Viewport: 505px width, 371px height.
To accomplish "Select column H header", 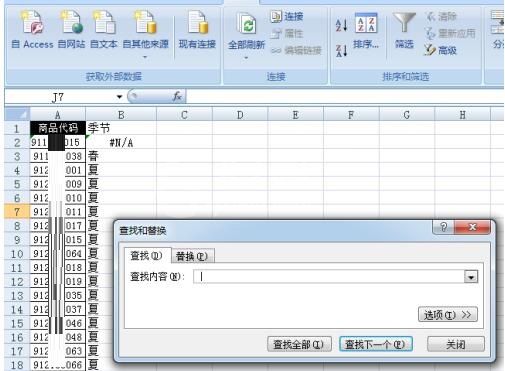I will pos(462,115).
